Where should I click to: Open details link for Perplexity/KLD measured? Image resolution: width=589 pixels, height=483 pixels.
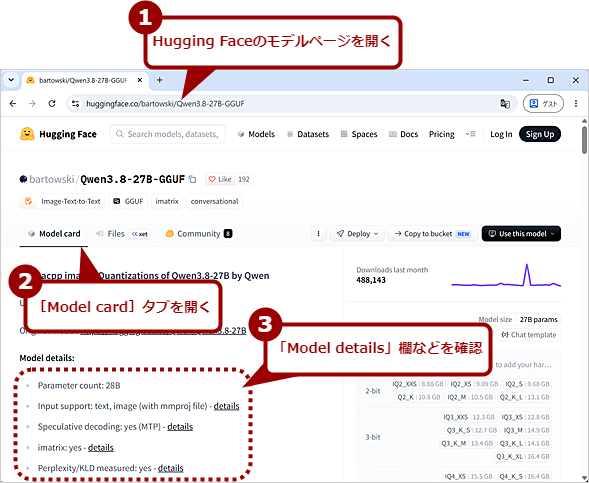[x=171, y=468]
